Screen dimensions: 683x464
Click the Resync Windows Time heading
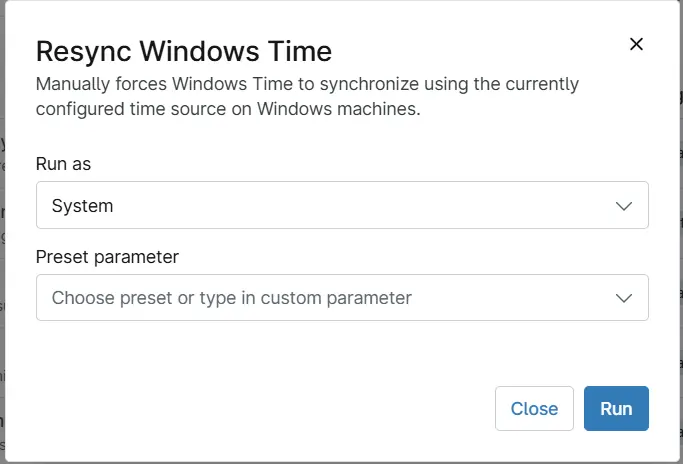pyautogui.click(x=184, y=51)
